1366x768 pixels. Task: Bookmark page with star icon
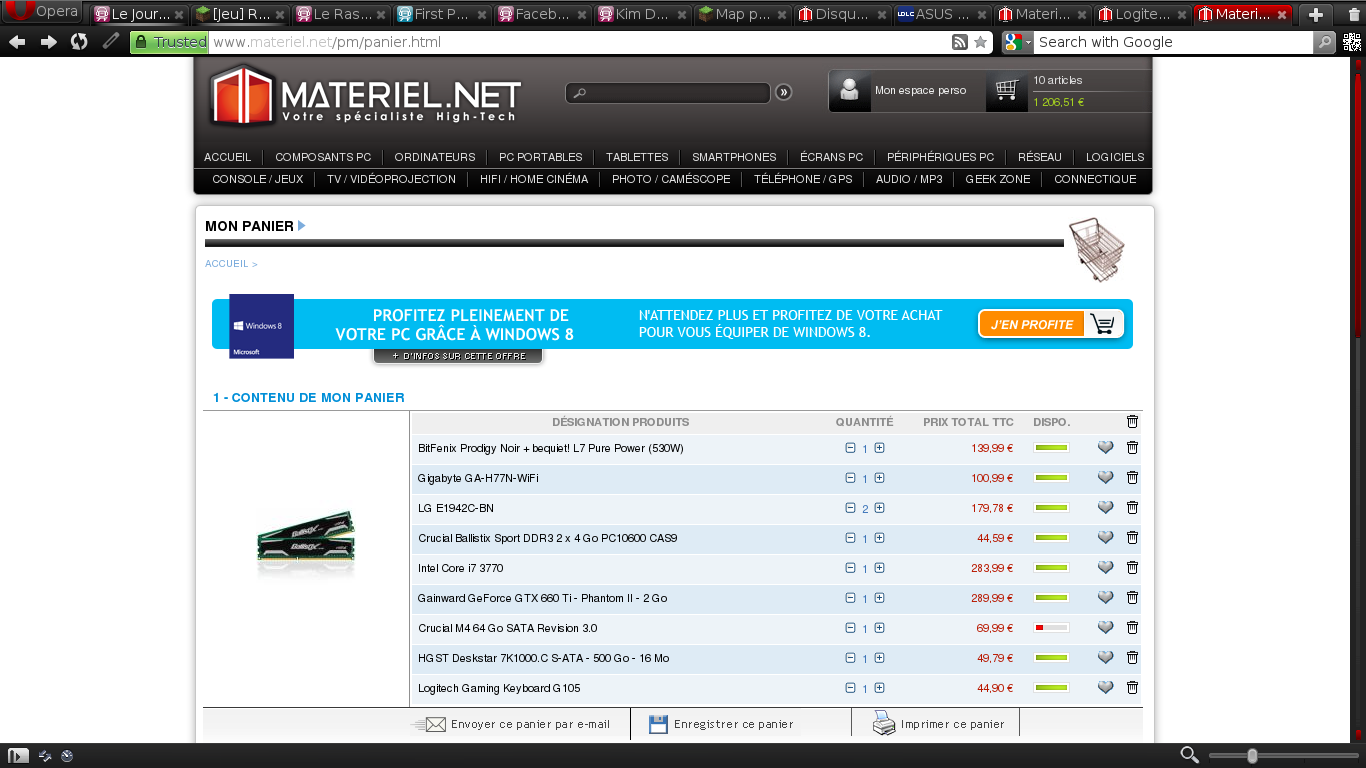[x=981, y=42]
